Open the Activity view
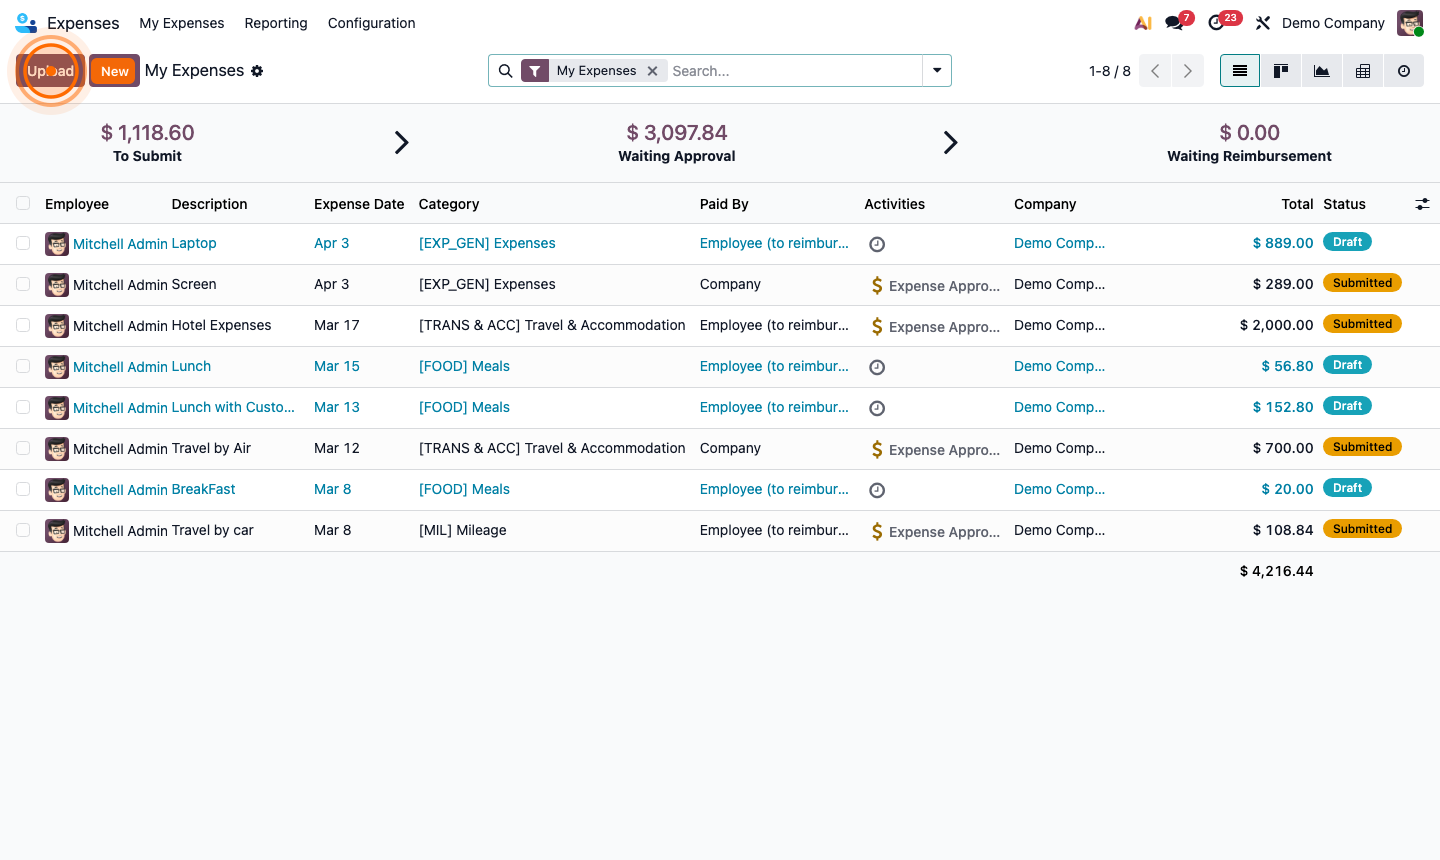 click(1403, 71)
